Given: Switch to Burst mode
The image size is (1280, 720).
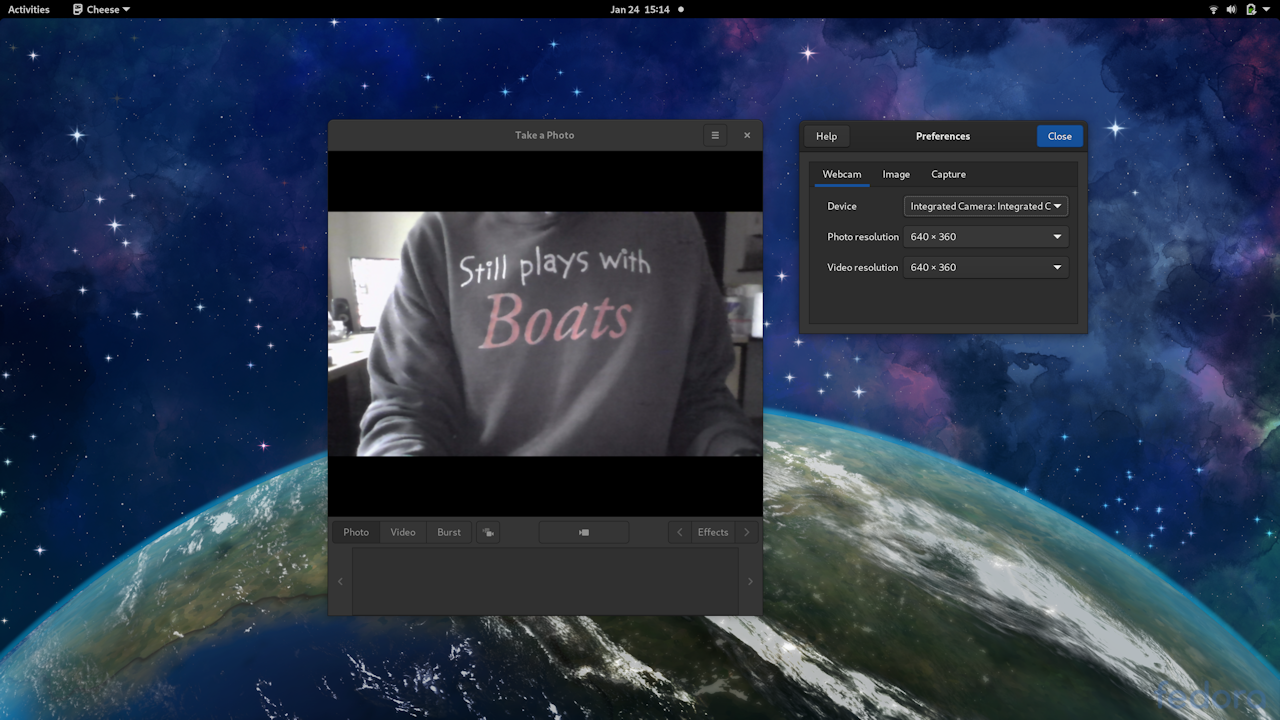Looking at the screenshot, I should coord(449,532).
